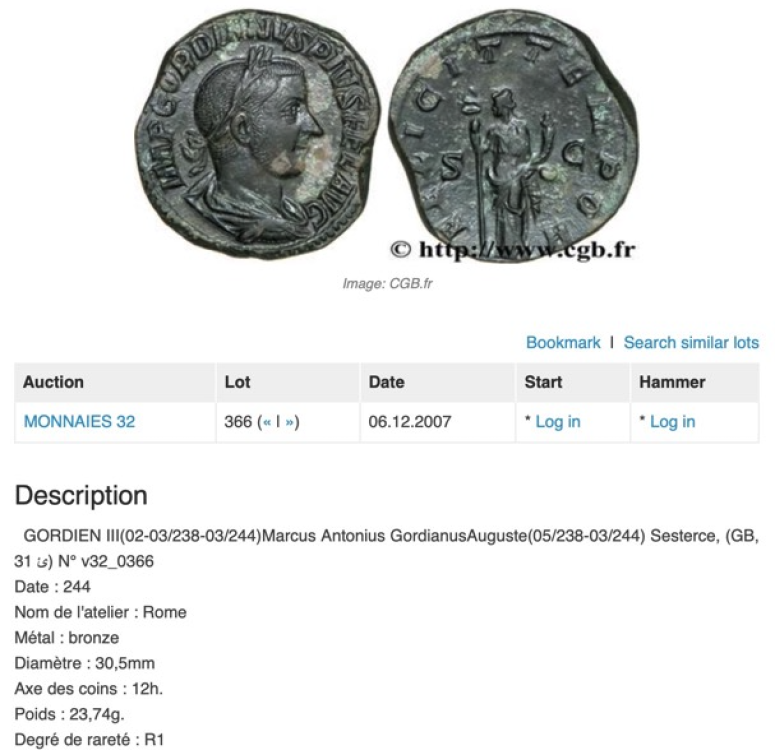
Task: Click the Bookmark link
Action: point(562,342)
